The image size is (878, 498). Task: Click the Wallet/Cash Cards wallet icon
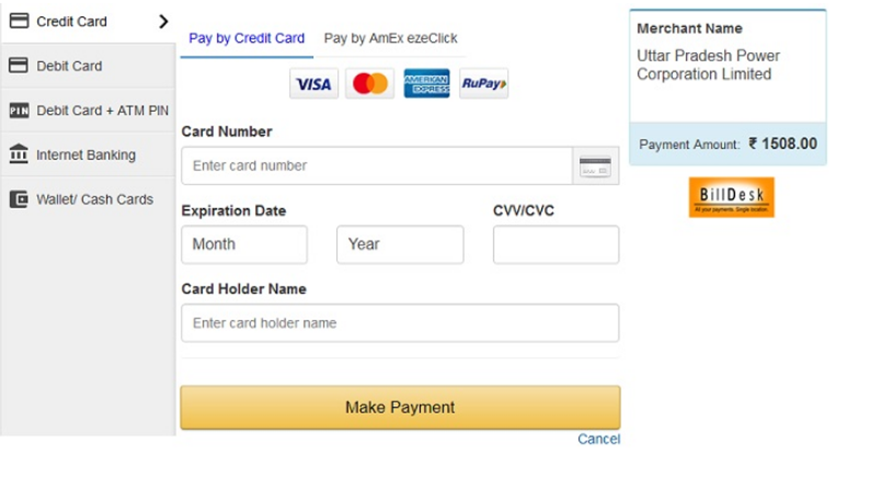point(18,199)
